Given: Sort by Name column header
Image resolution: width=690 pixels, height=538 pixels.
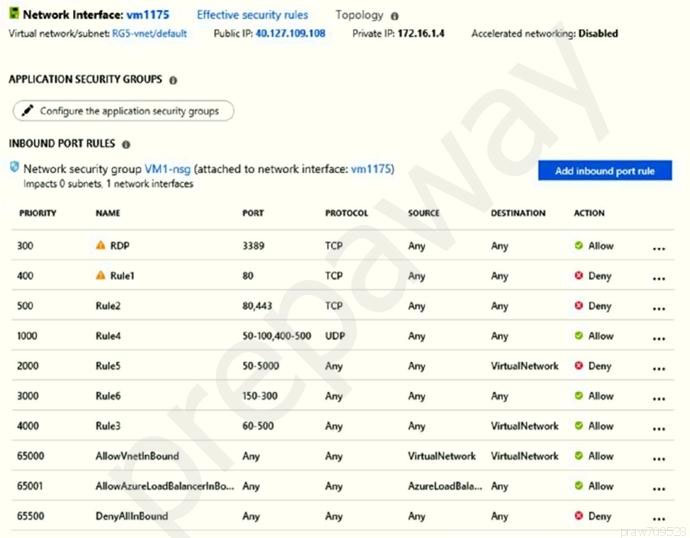Looking at the screenshot, I should click(108, 213).
